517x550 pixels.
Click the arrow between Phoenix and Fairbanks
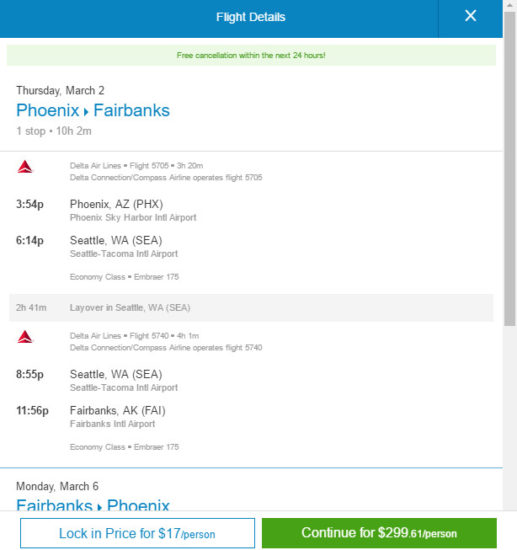point(86,112)
